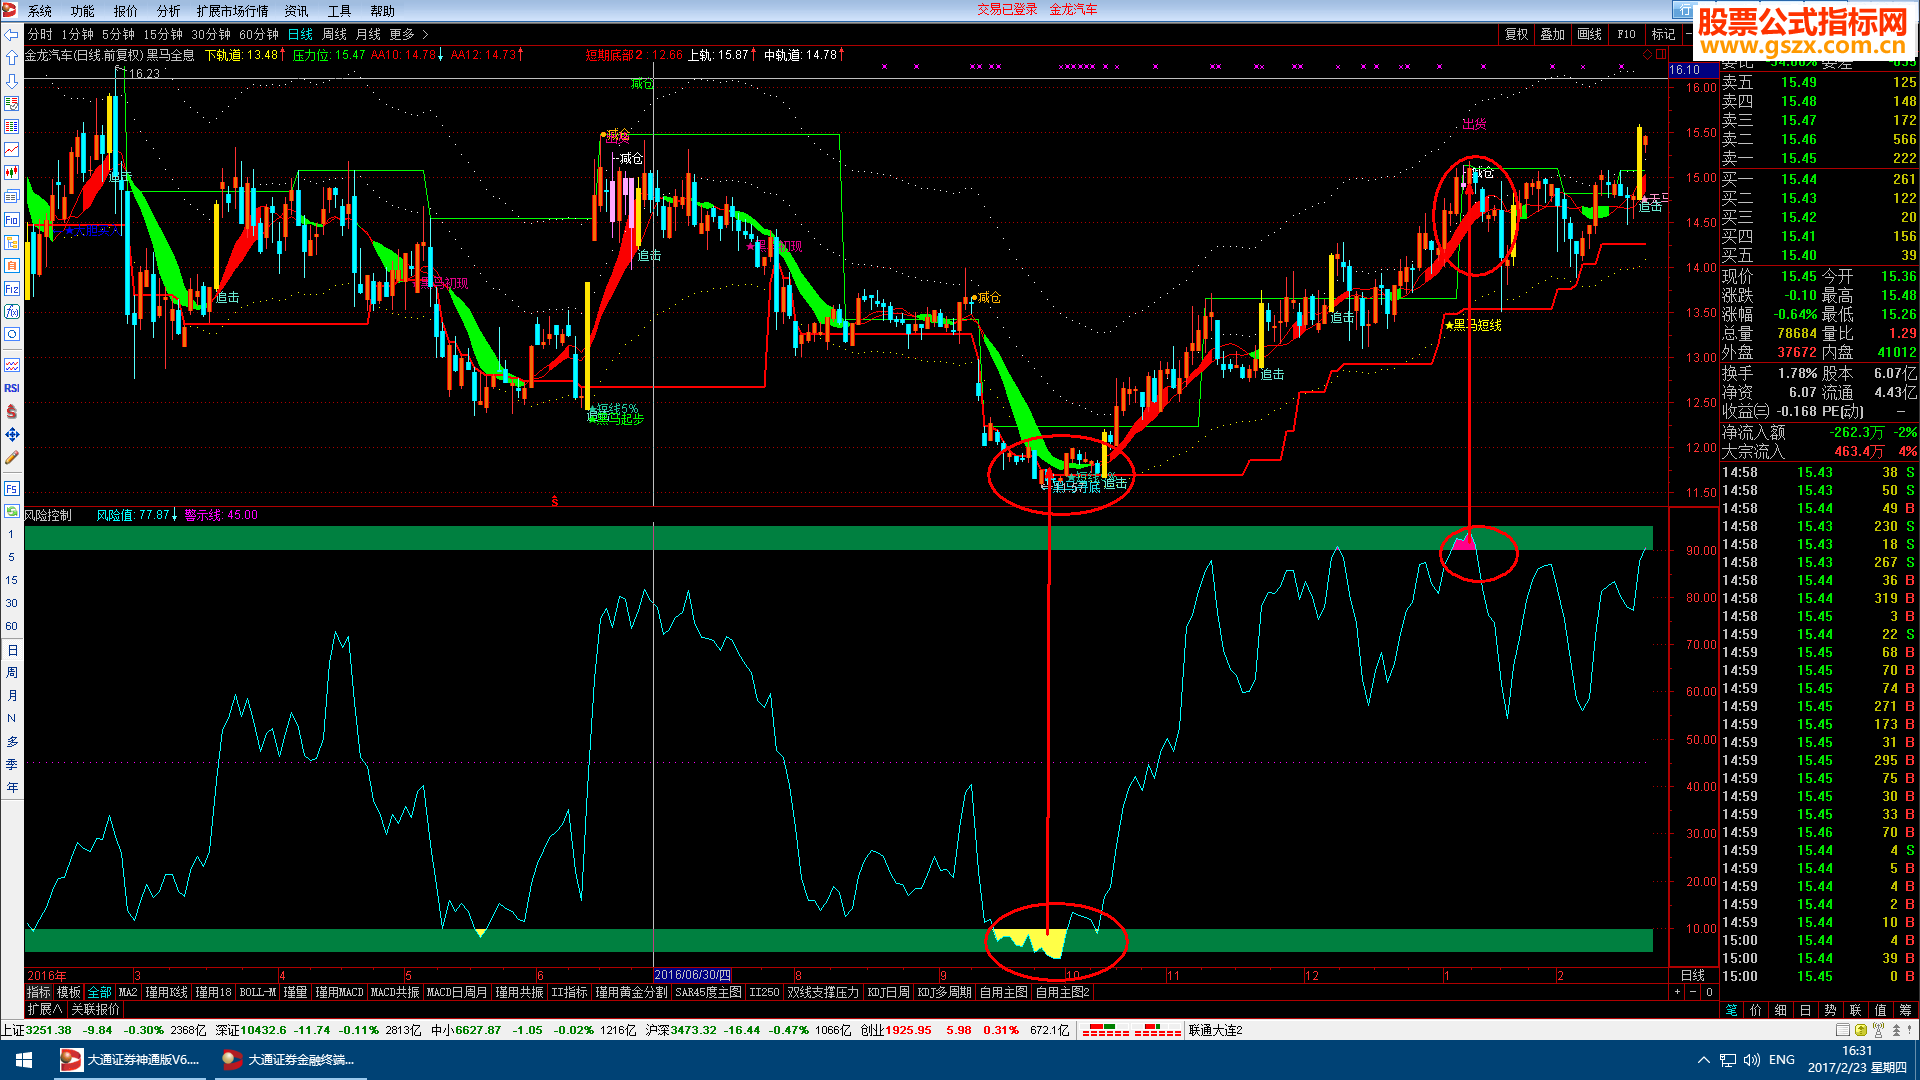Image resolution: width=1920 pixels, height=1080 pixels.
Task: Switch to 30-minute period in sidebar
Action: pyautogui.click(x=11, y=603)
